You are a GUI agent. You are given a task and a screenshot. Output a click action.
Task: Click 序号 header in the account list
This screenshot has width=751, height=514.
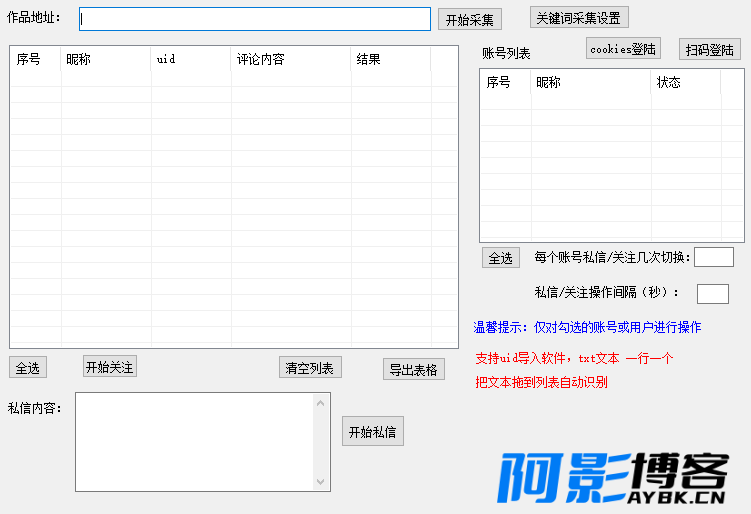click(x=506, y=82)
